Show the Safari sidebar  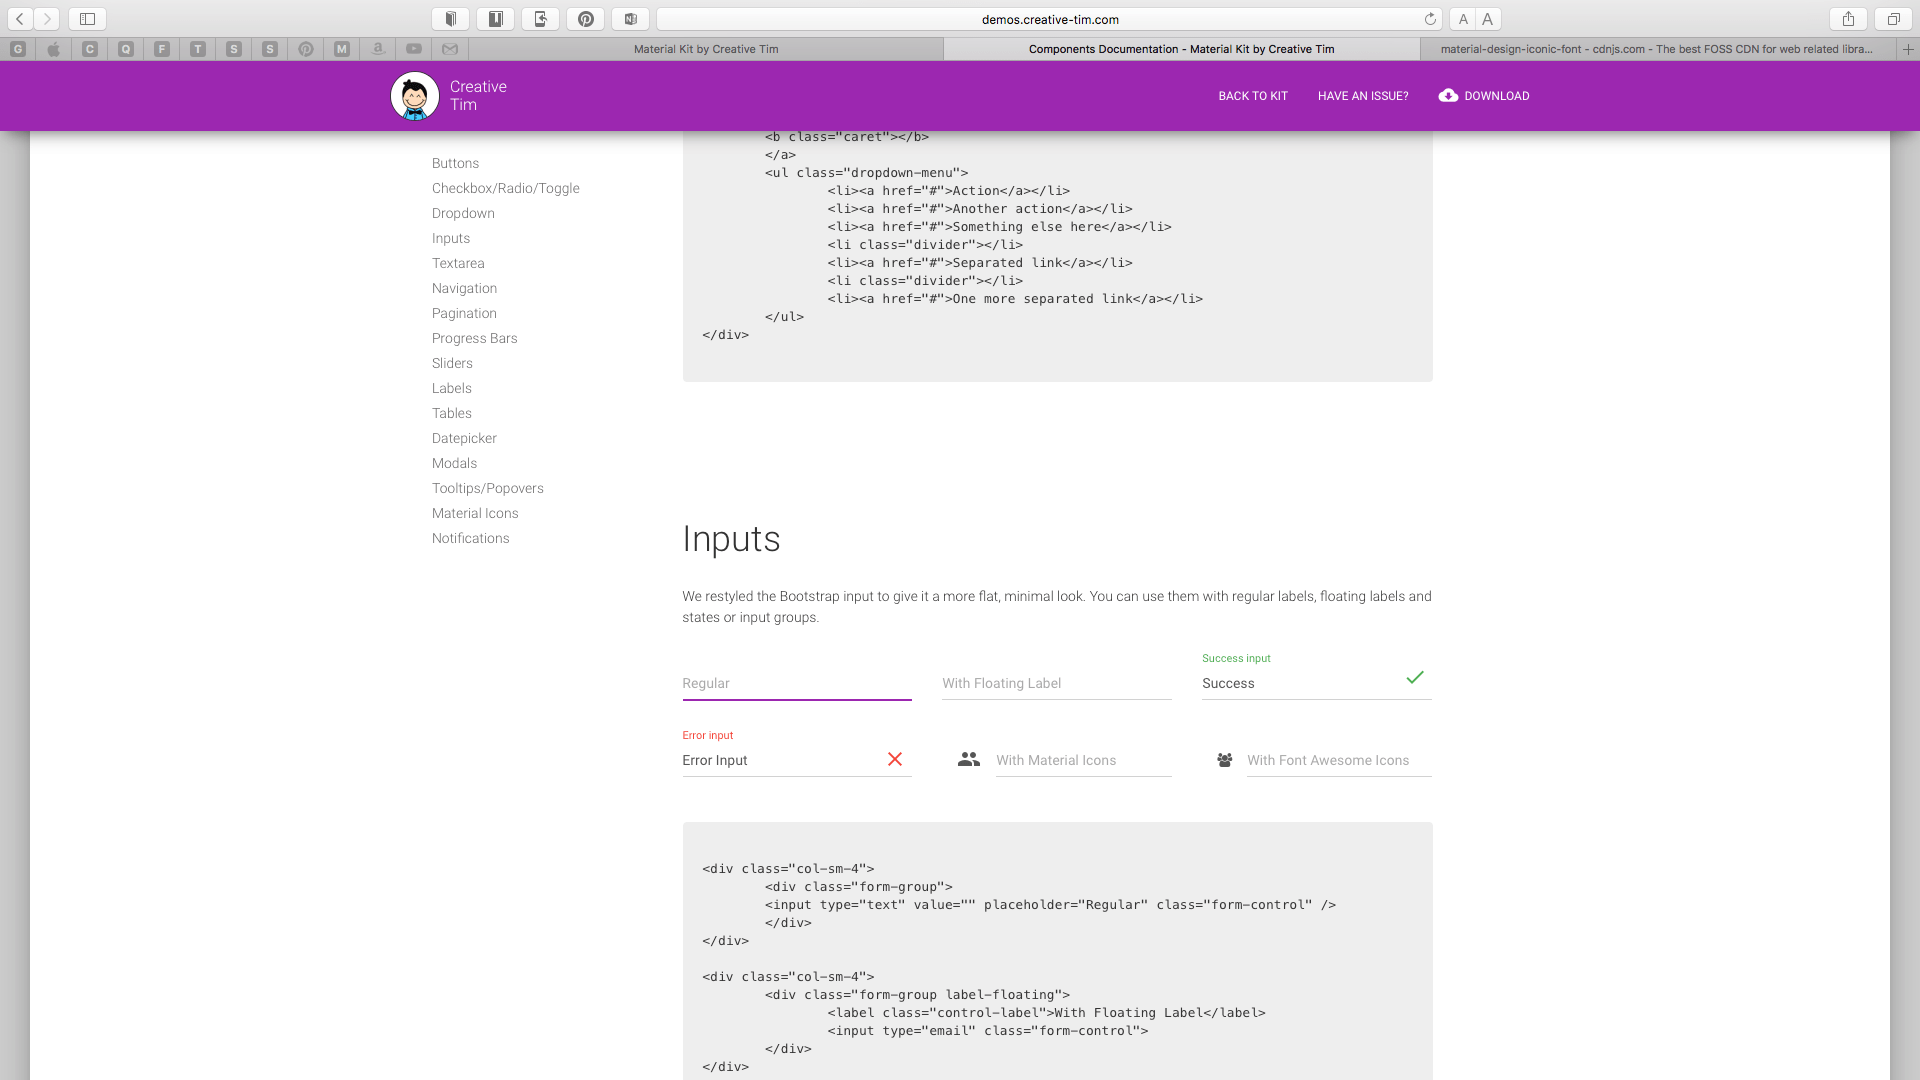click(x=87, y=18)
